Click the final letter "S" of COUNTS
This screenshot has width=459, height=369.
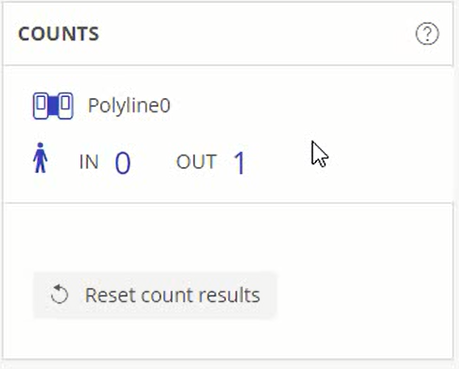pyautogui.click(x=93, y=34)
